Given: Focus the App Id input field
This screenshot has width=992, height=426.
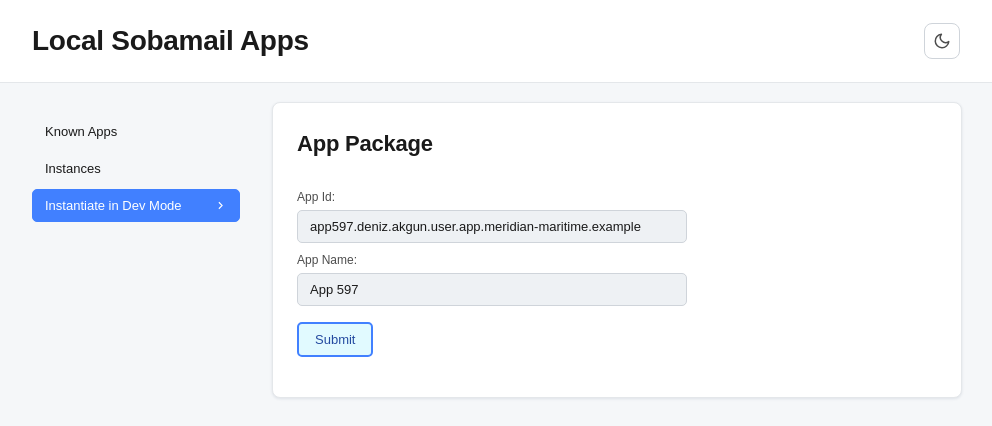Looking at the screenshot, I should point(492,227).
